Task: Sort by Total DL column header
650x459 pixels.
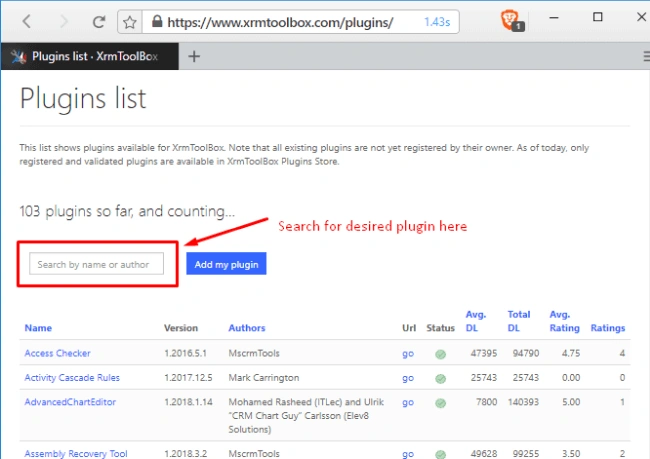Action: tap(519, 321)
